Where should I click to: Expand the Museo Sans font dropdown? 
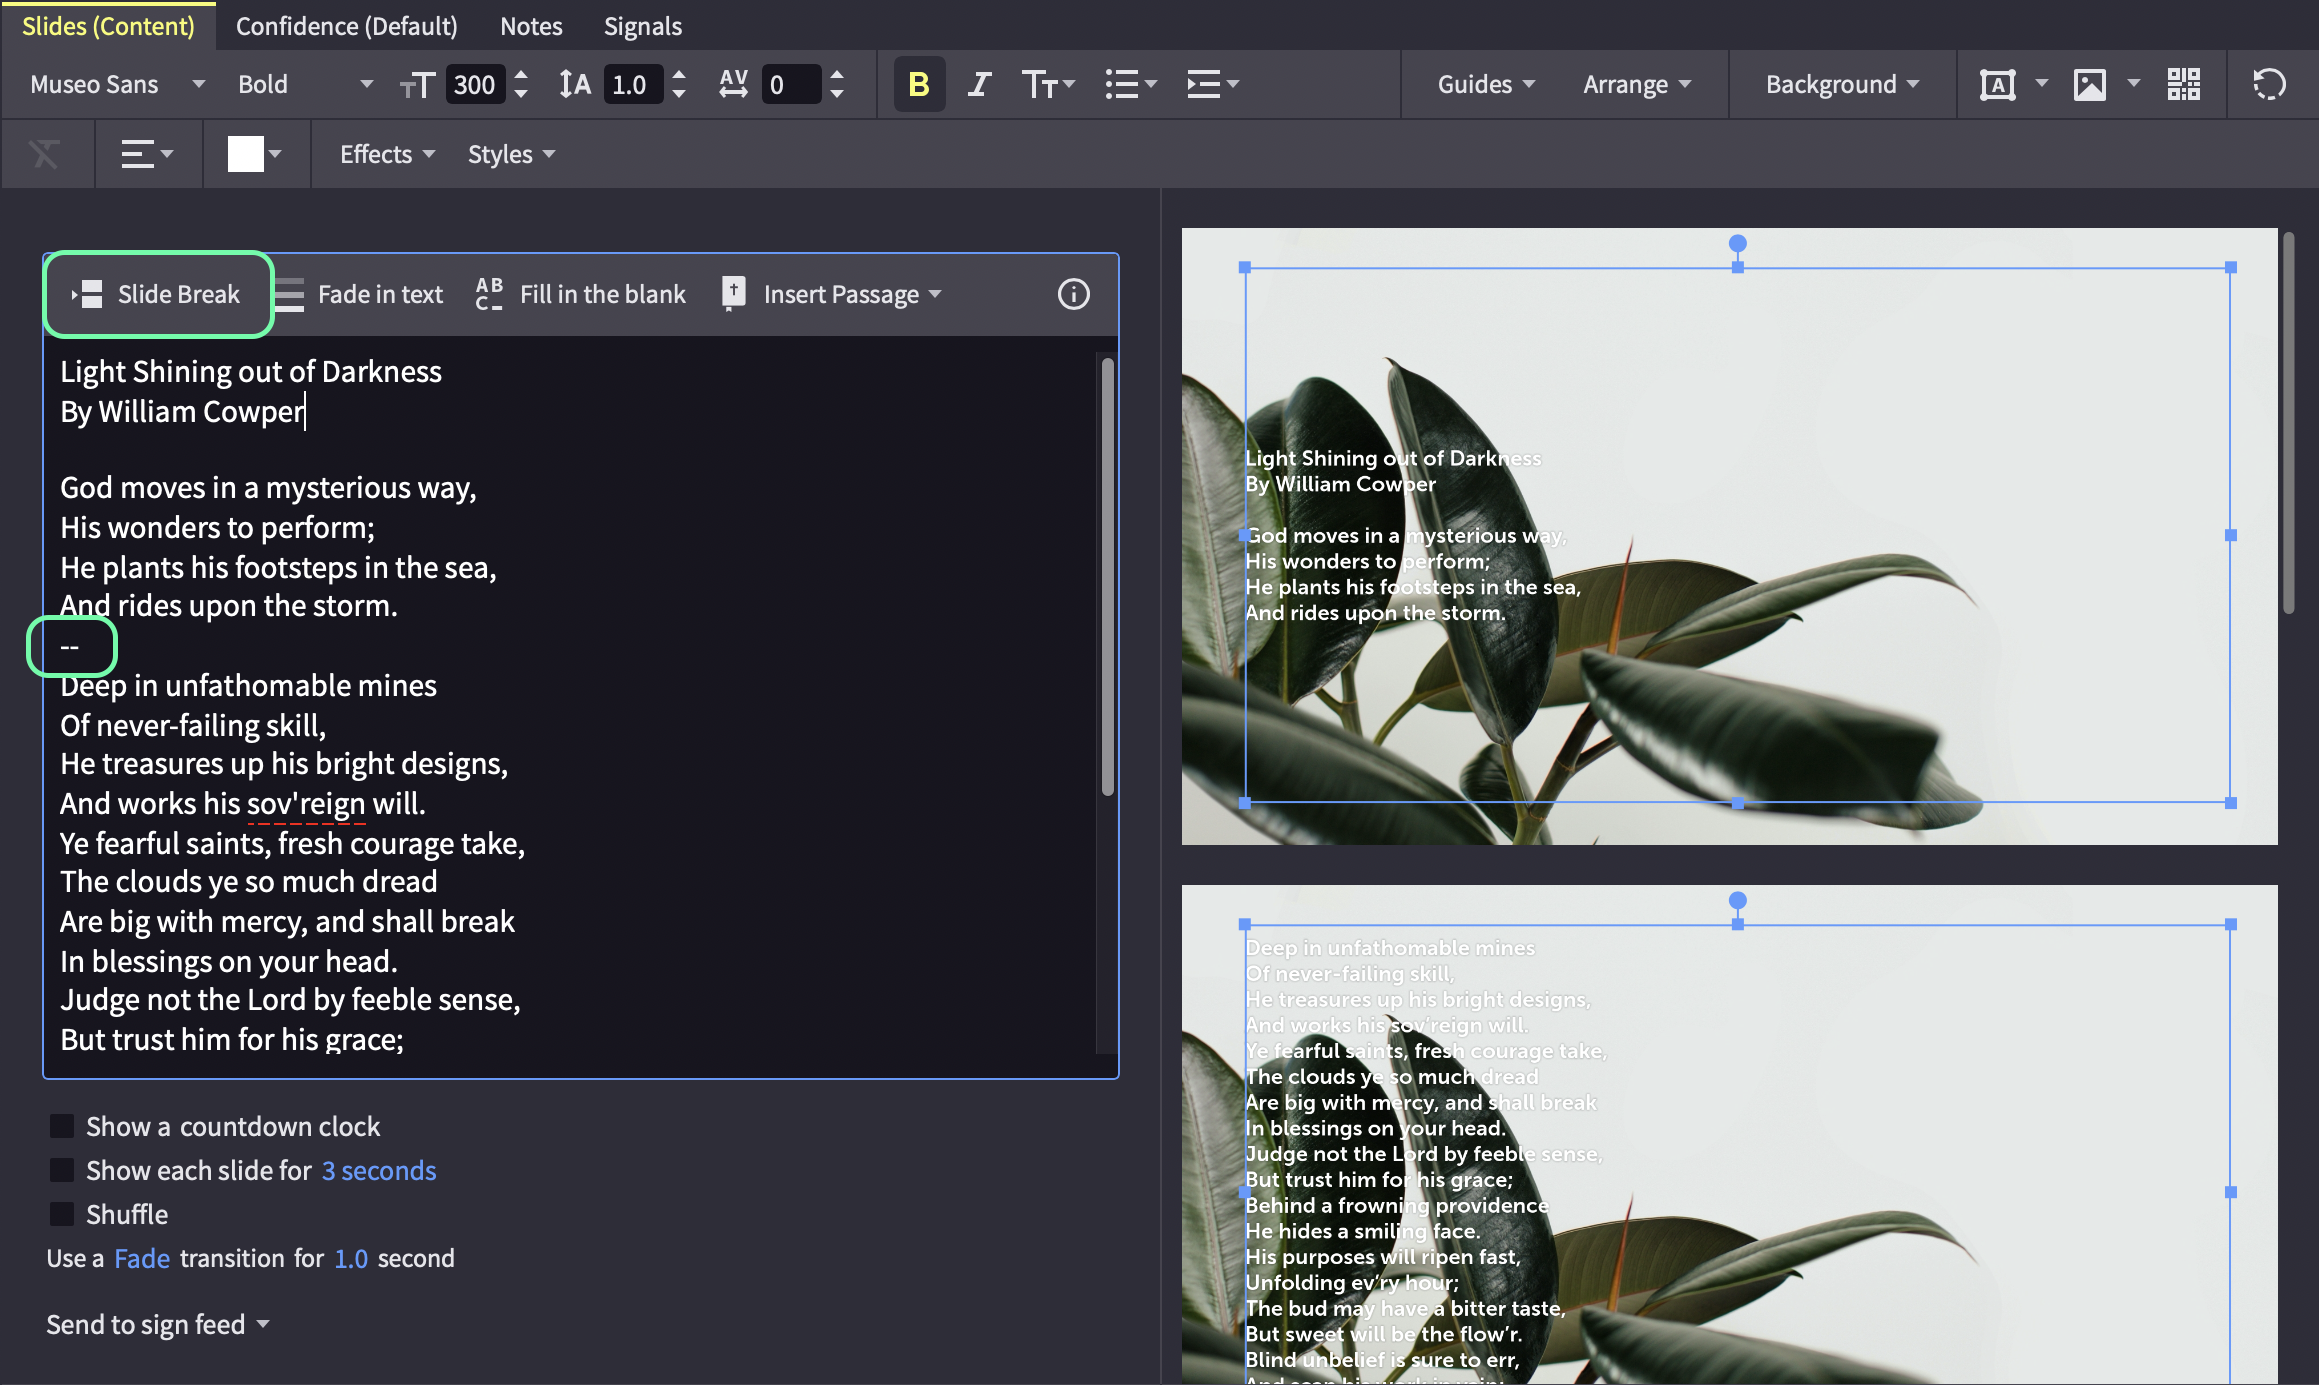pos(117,84)
